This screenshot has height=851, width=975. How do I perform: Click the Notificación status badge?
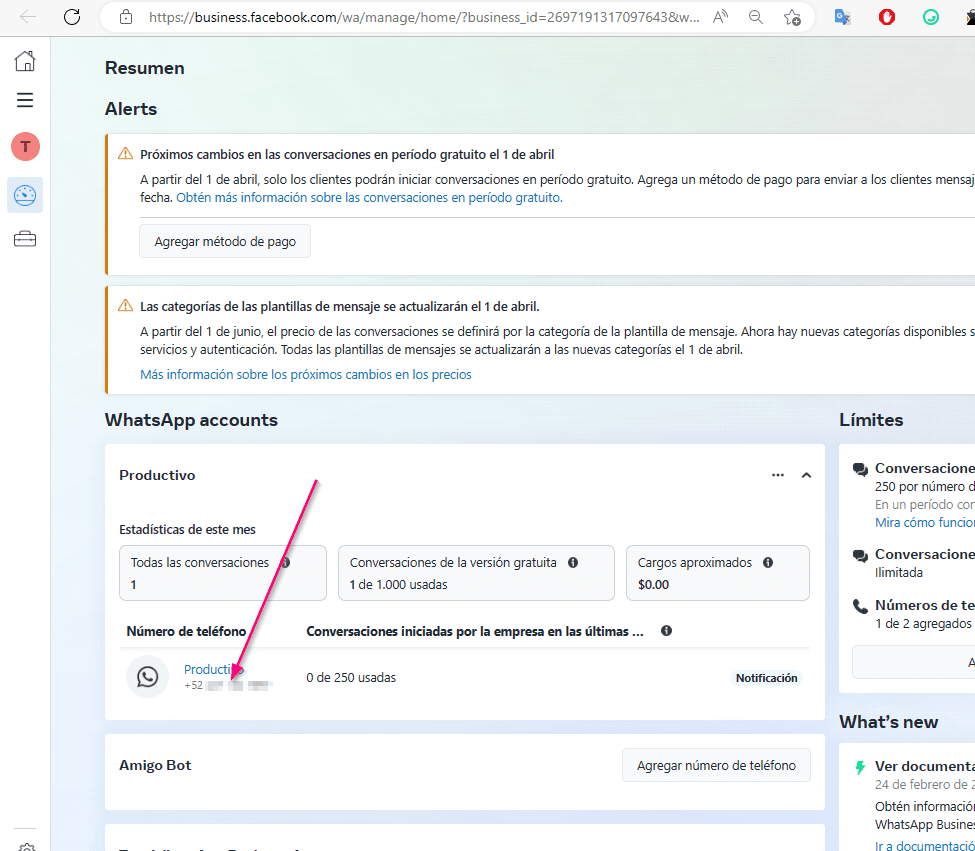click(x=766, y=678)
